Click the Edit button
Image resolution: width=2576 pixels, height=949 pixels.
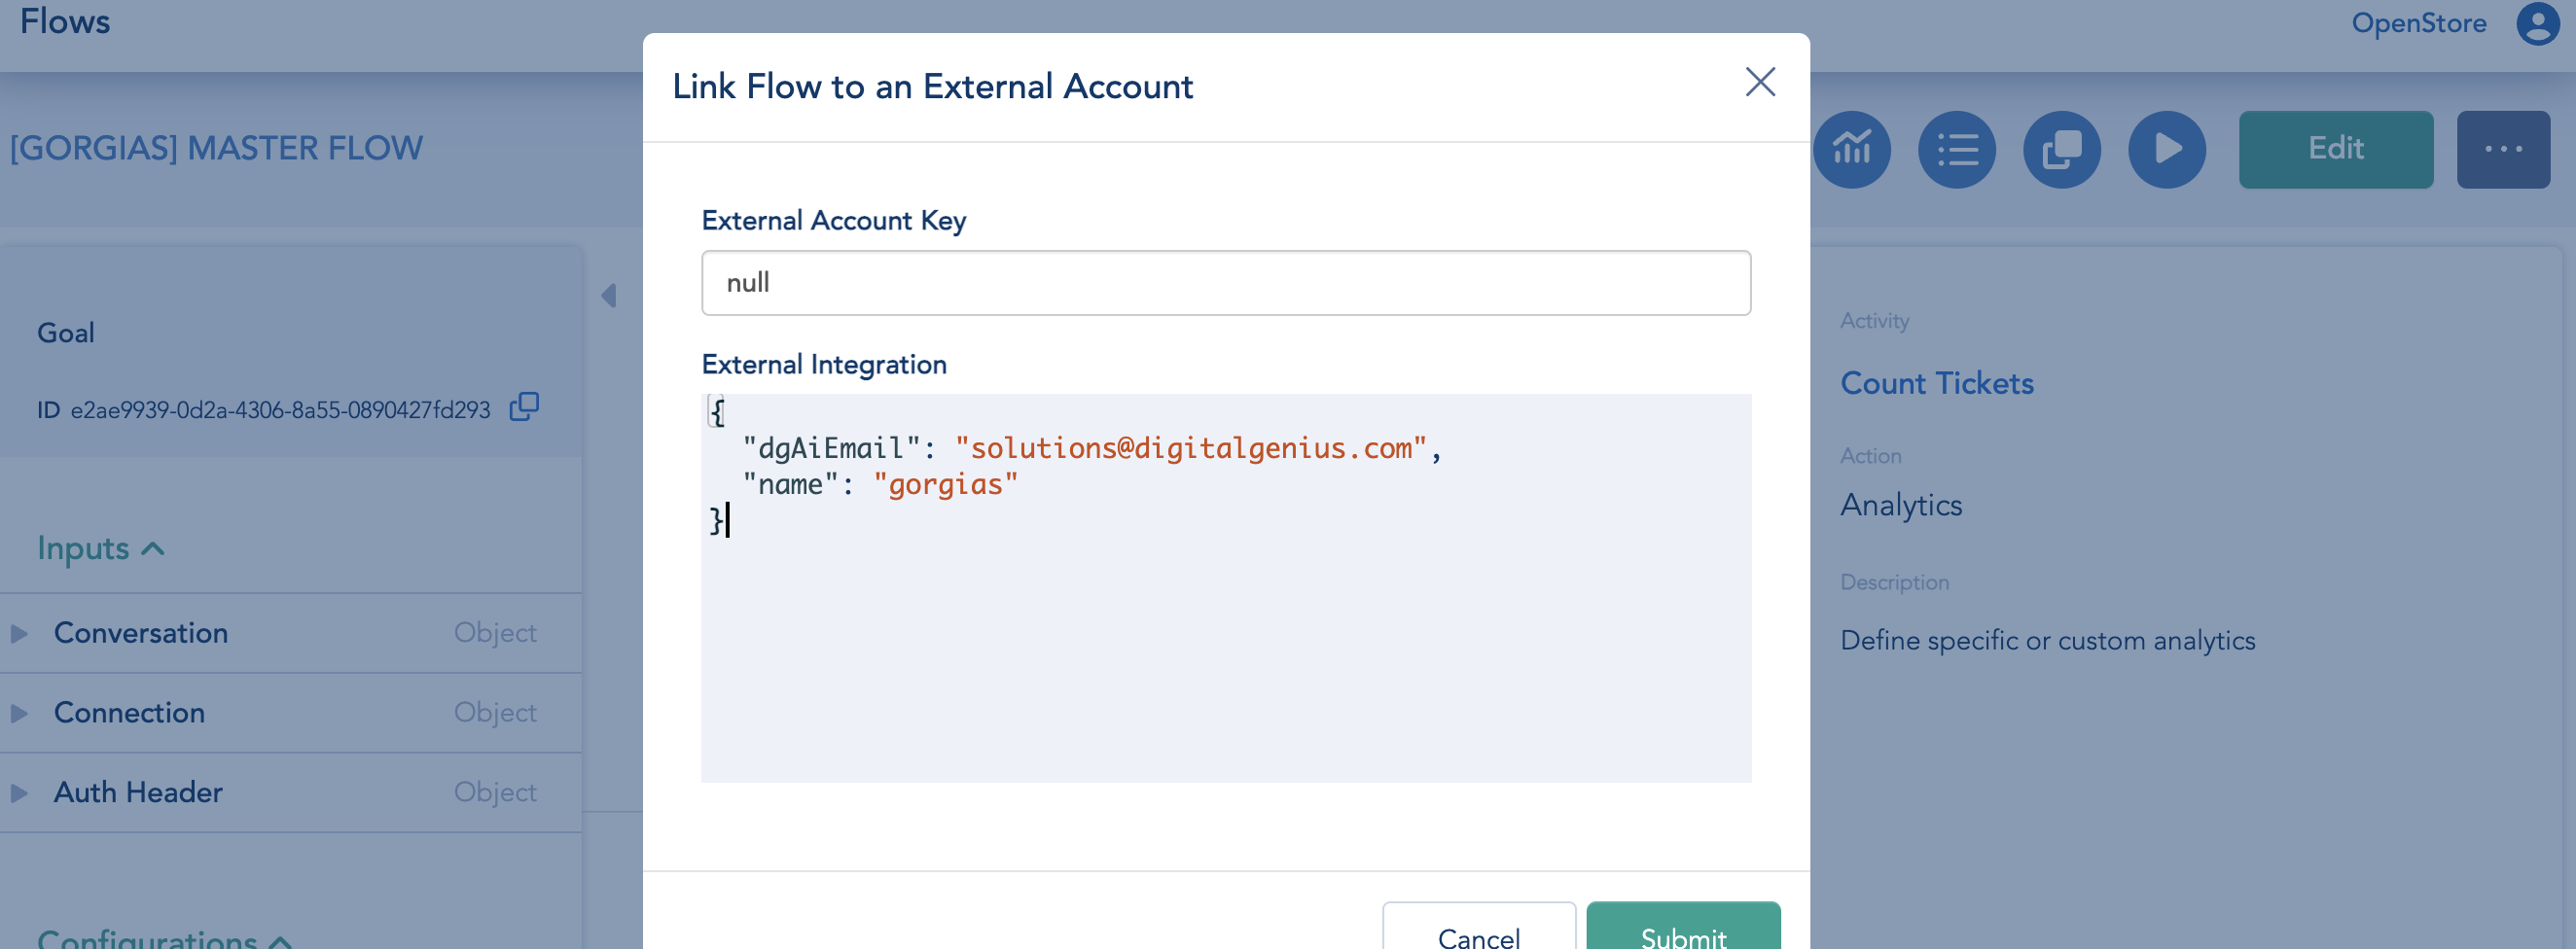tap(2336, 150)
